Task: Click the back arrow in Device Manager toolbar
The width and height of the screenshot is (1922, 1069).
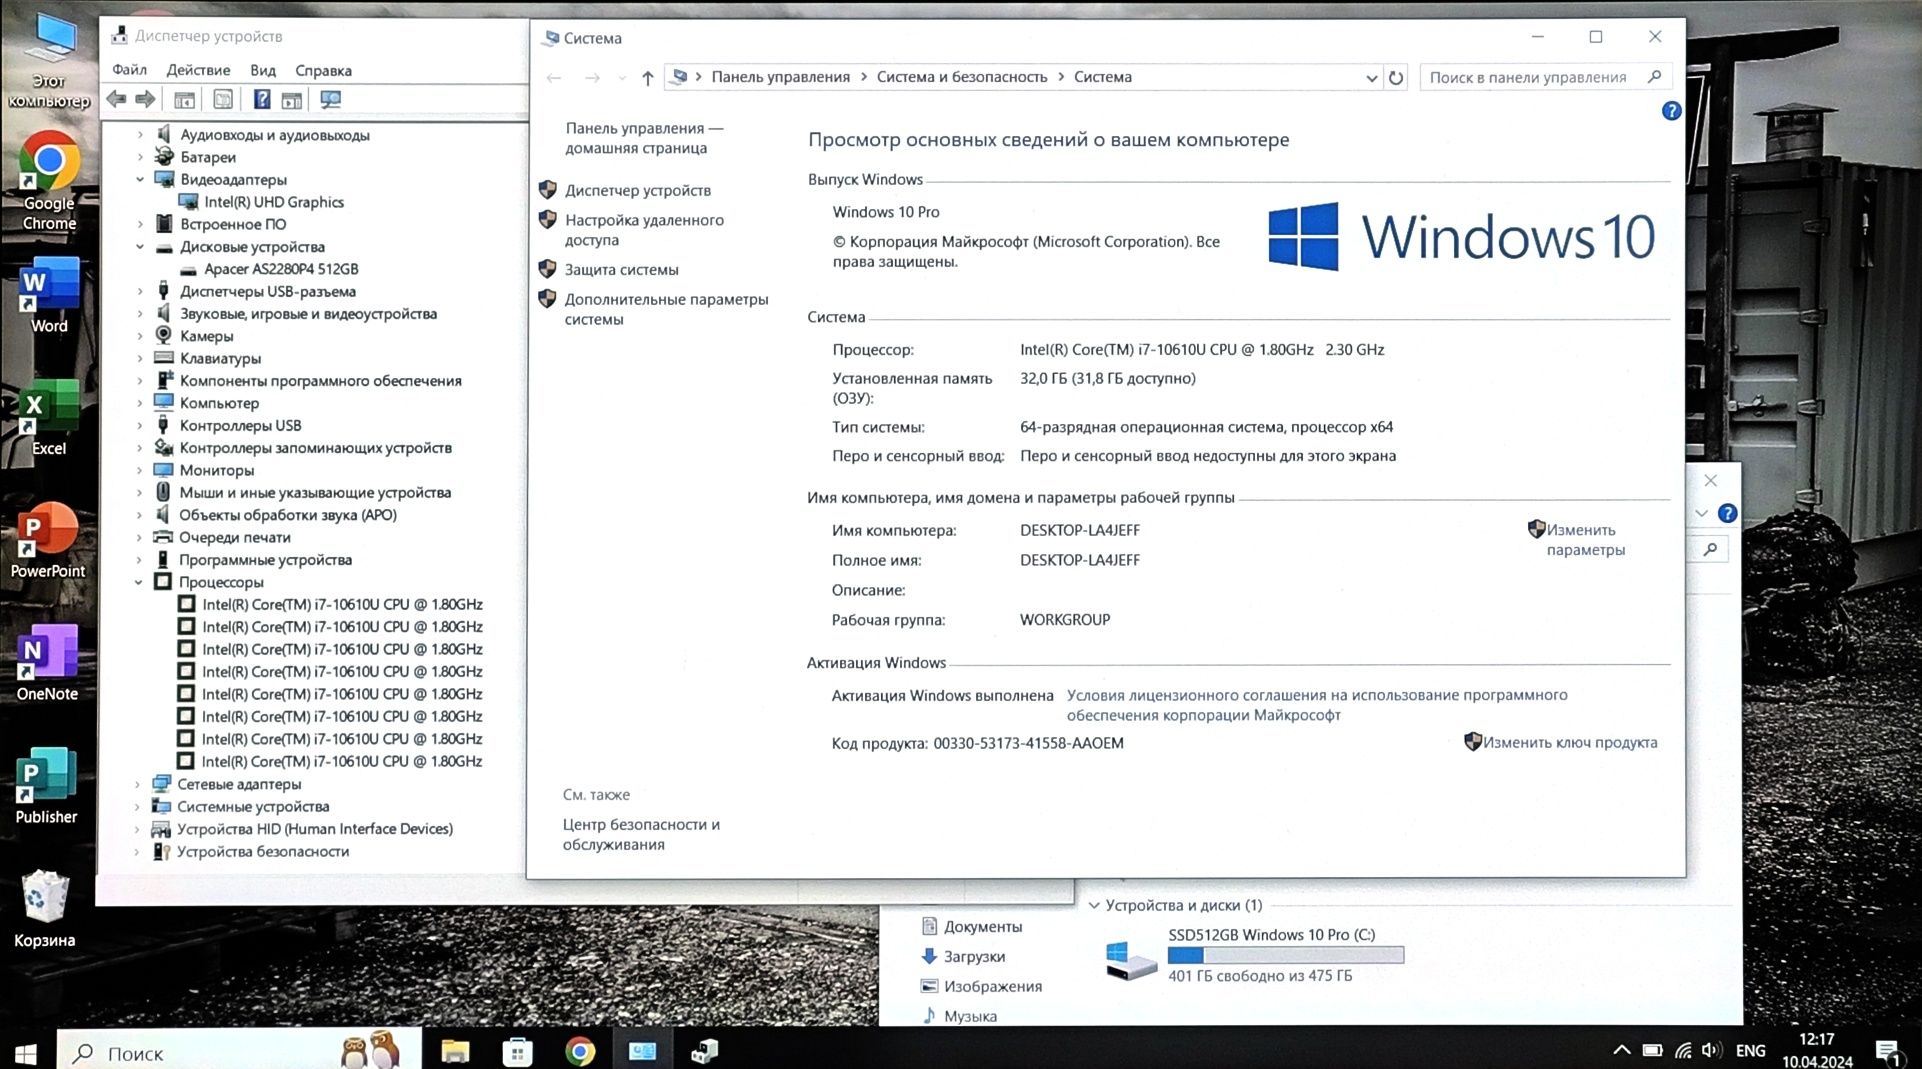Action: 117,99
